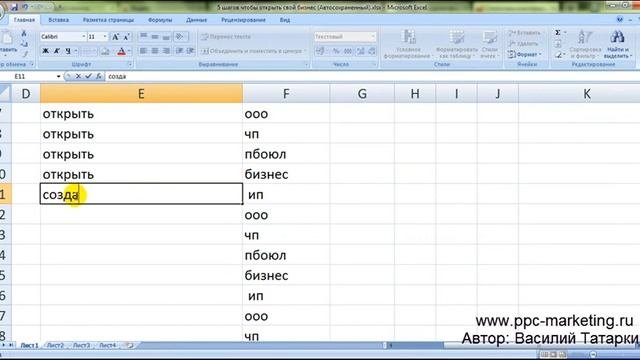Decrease font size with small A button

click(126, 37)
